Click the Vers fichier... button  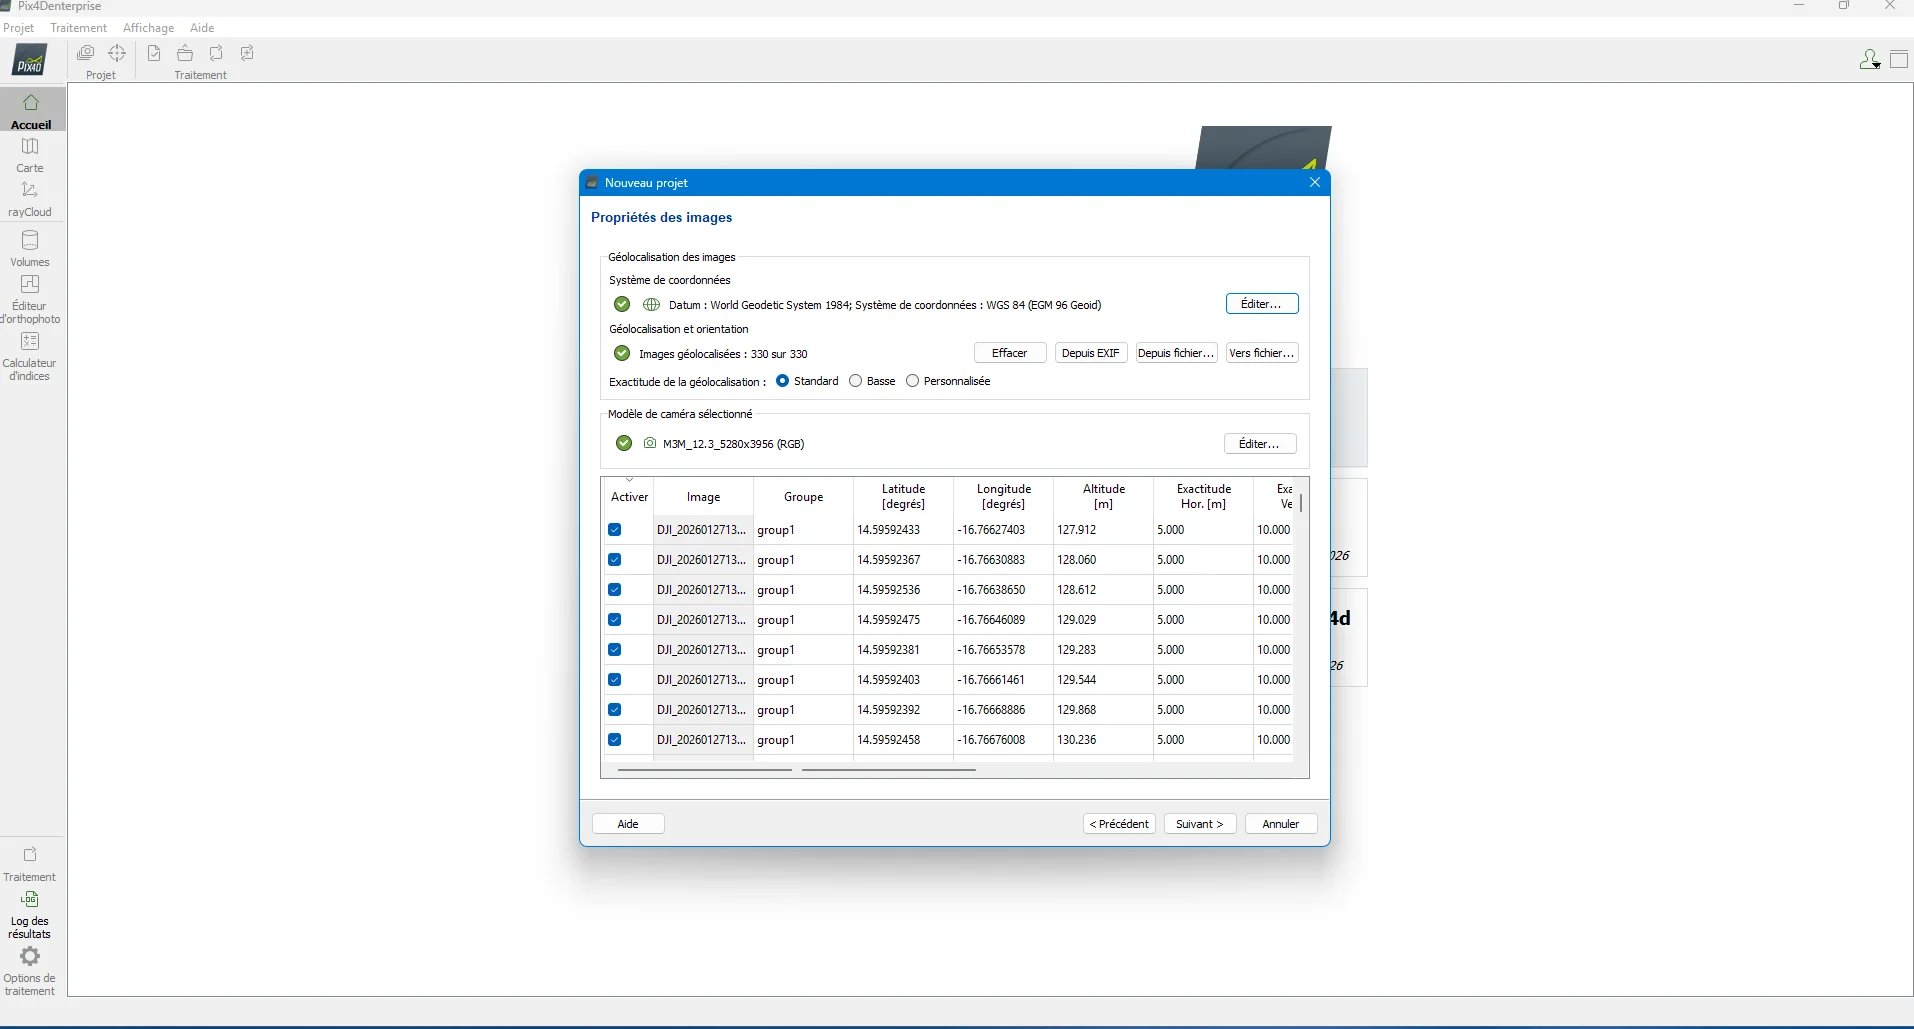pos(1262,353)
